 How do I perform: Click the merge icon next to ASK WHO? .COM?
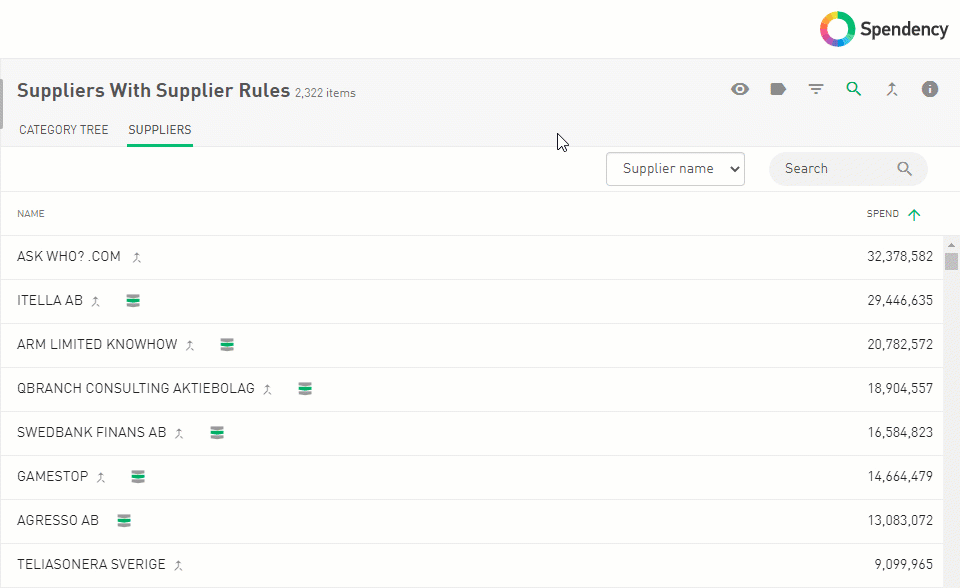click(x=137, y=257)
